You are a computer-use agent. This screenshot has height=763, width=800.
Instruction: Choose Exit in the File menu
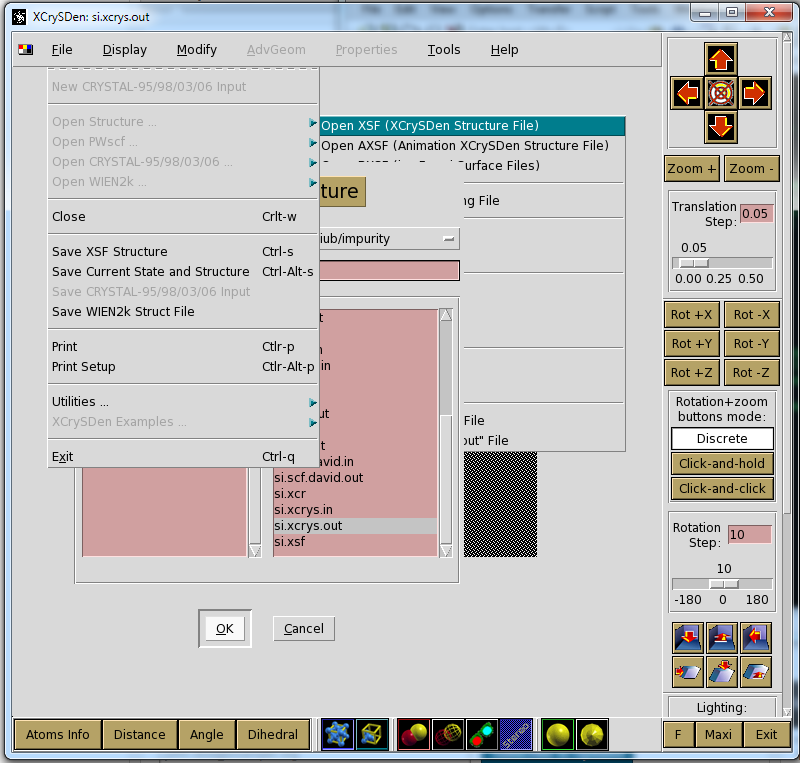click(183, 456)
